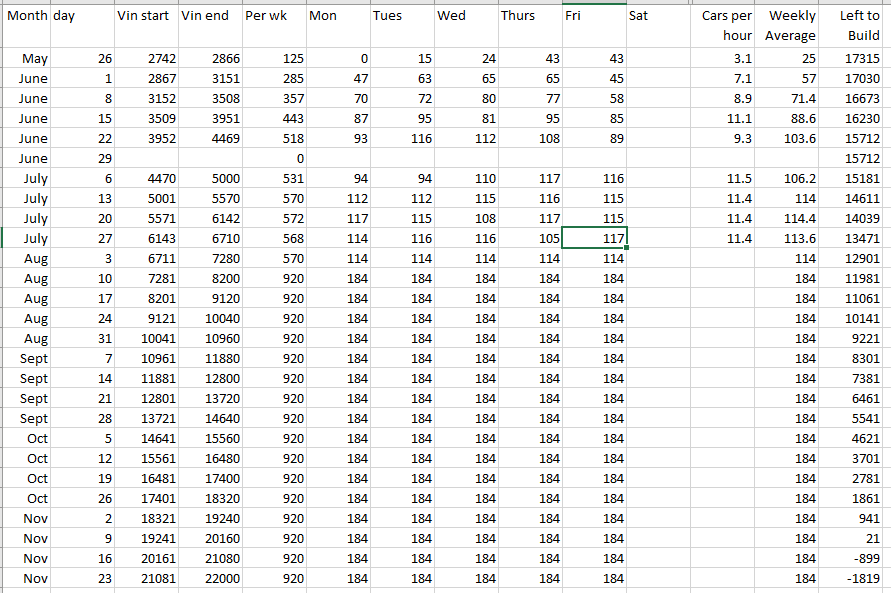
Task: Click Per wk cell showing 0 for June 29
Action: 274,159
